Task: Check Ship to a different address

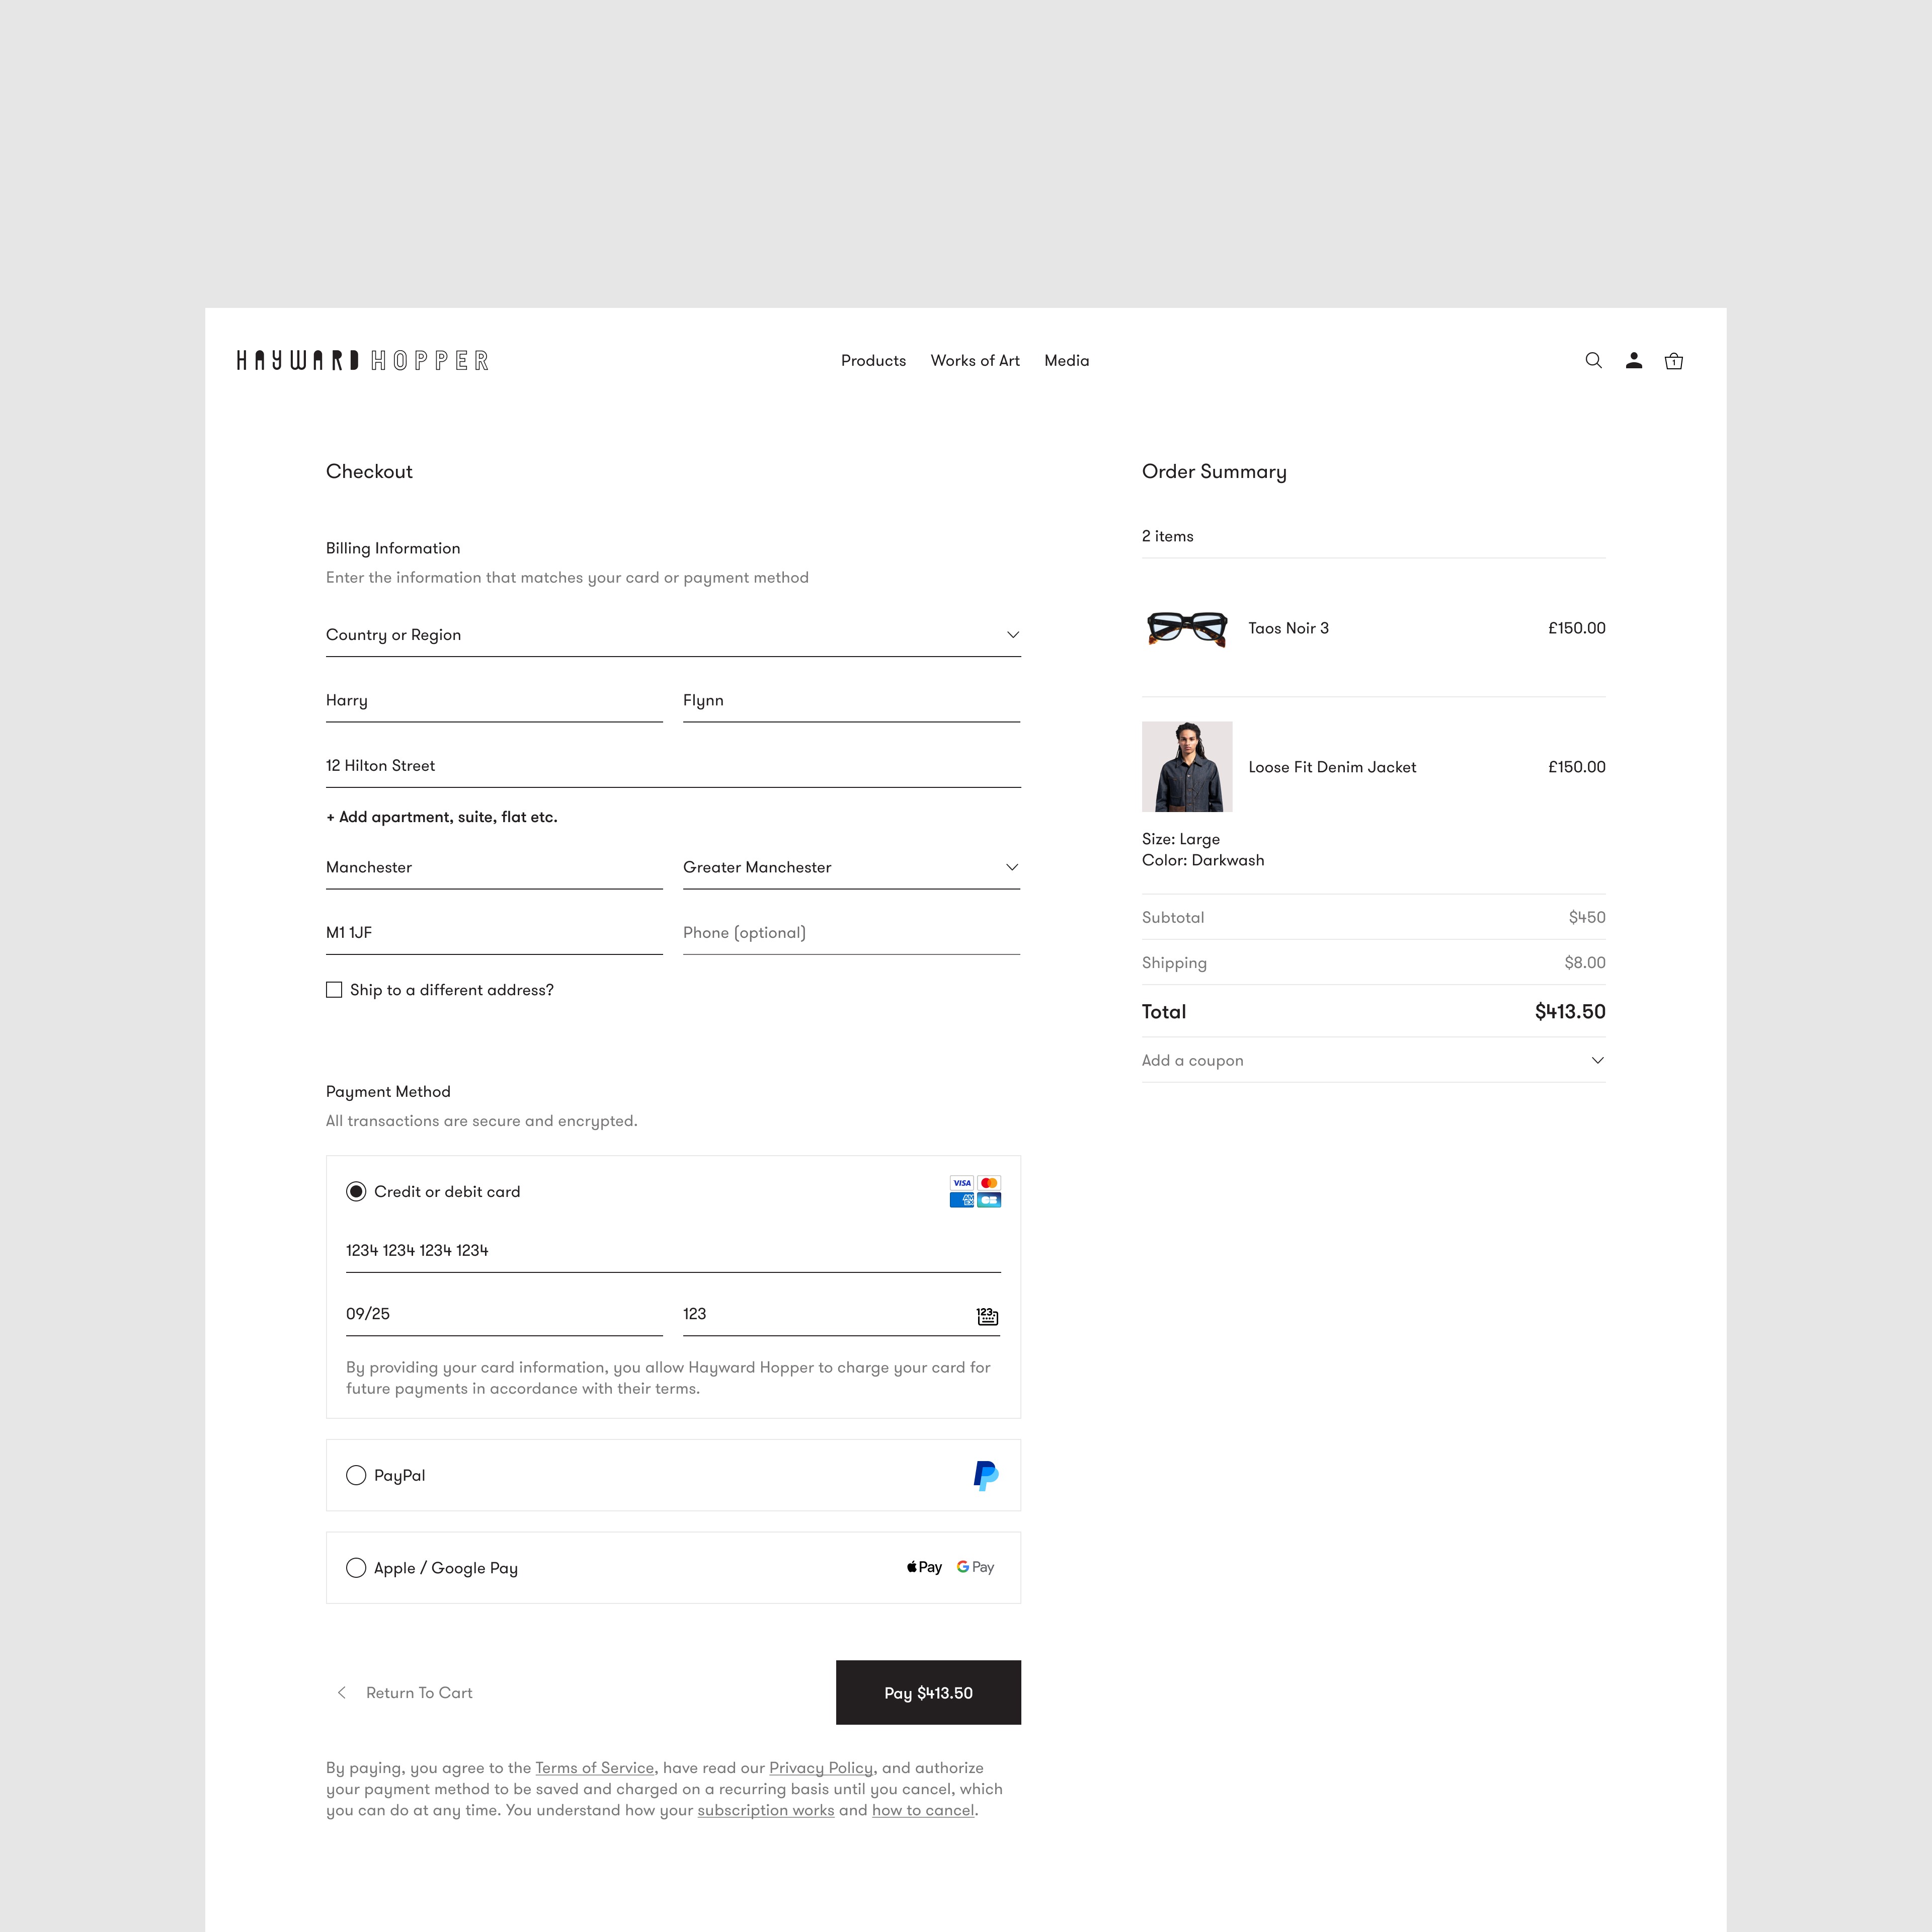Action: (334, 990)
